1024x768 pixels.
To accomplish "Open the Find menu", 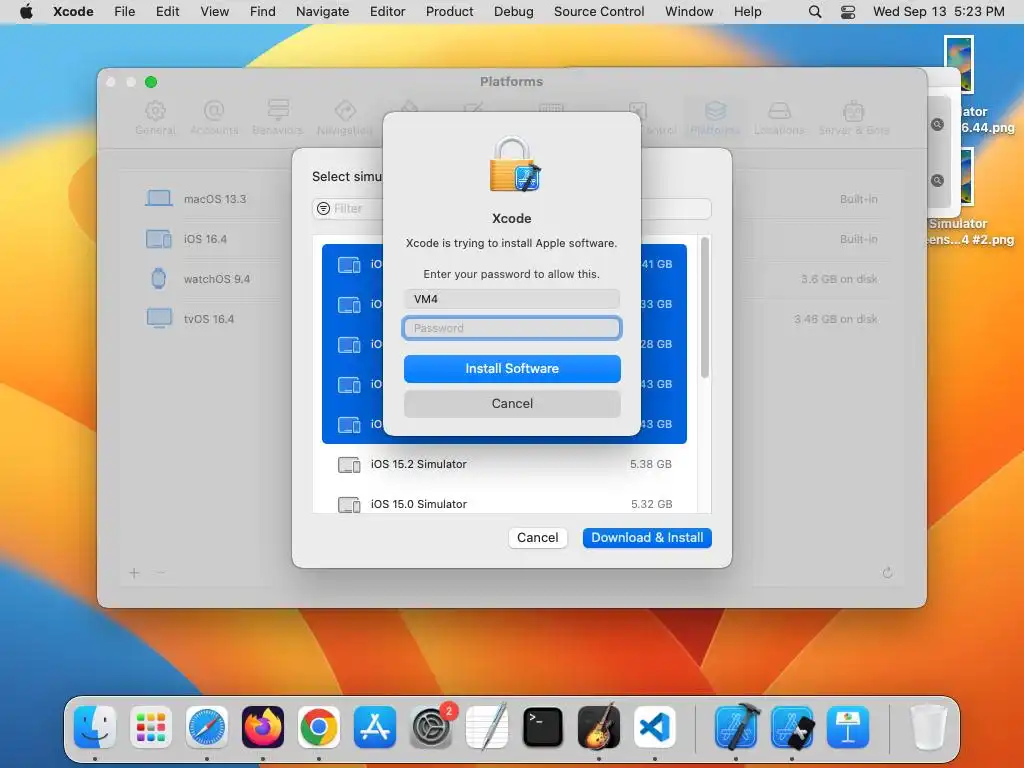I will [x=263, y=12].
